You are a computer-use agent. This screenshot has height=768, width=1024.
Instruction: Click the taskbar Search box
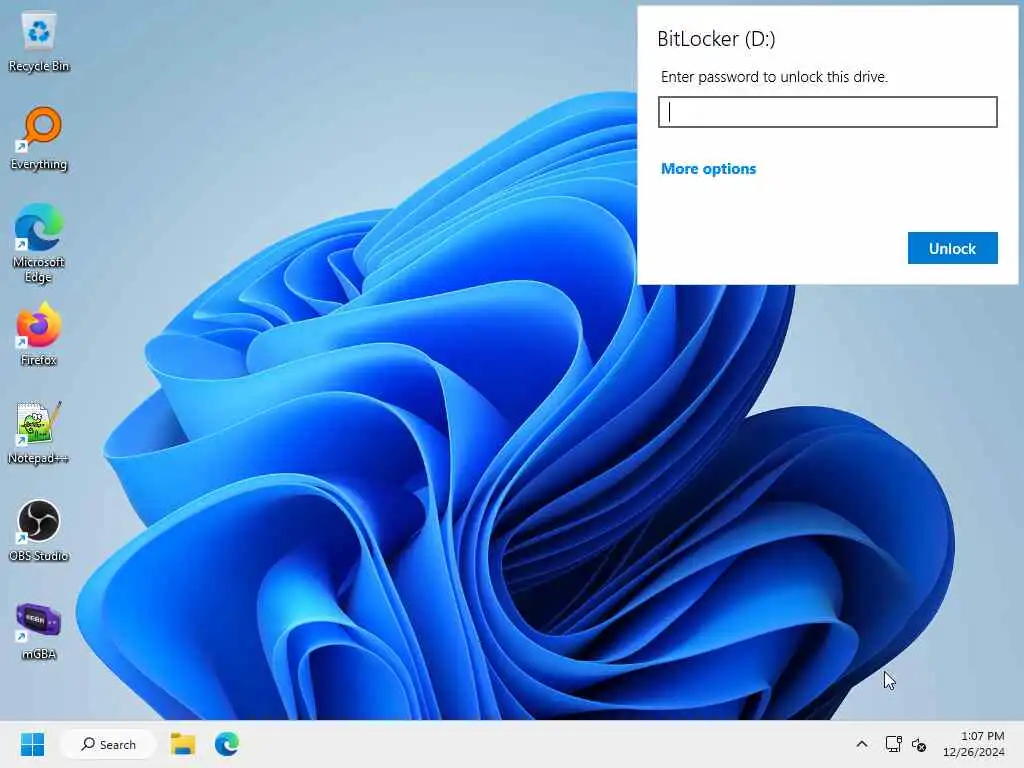coord(108,744)
